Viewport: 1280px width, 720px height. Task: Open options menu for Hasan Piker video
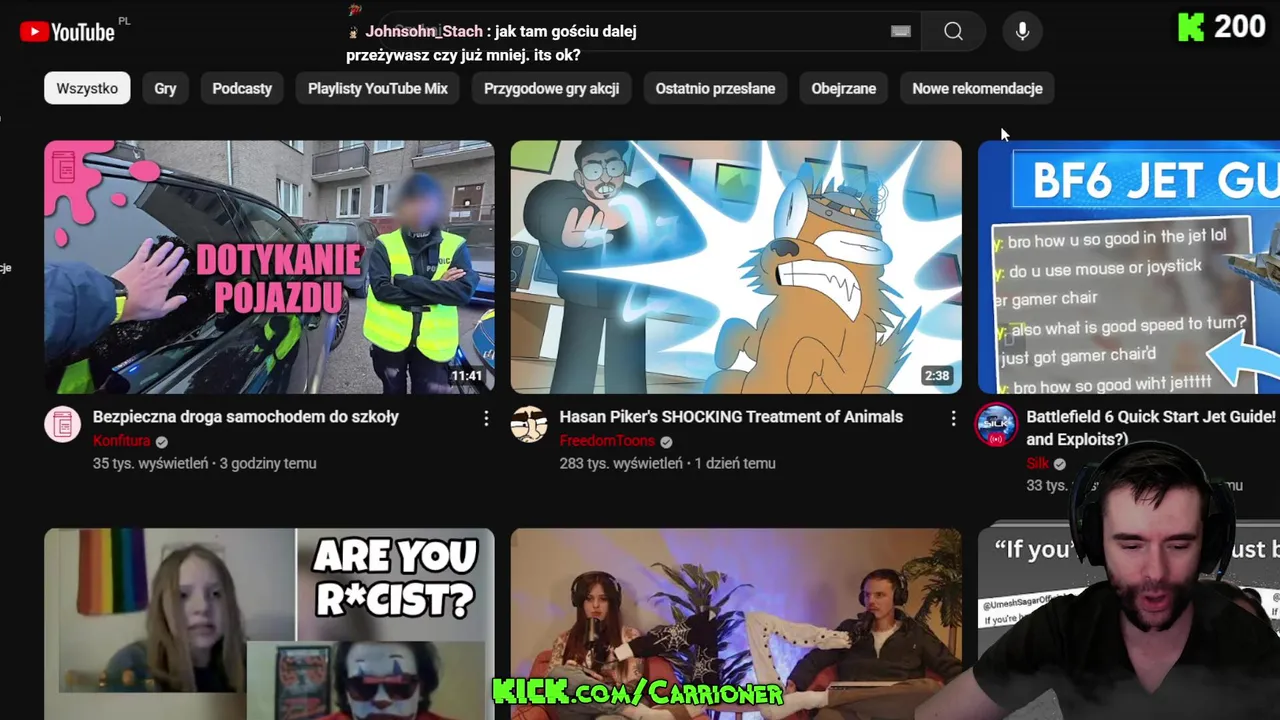point(953,418)
